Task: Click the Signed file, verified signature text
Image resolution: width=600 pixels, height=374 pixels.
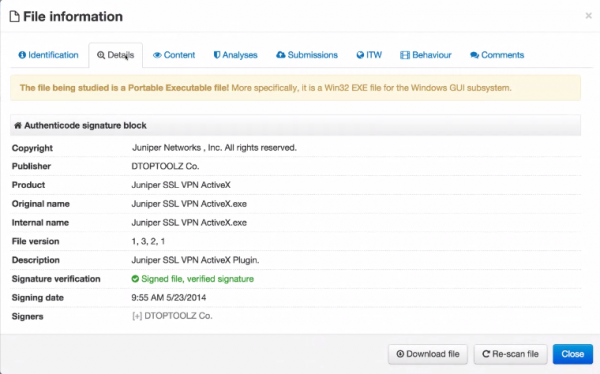Action: pyautogui.click(x=197, y=279)
